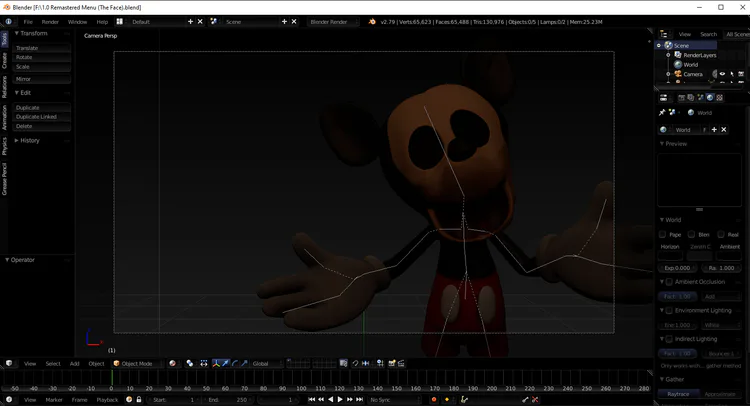Open the Render Layers properties tab icon

coord(691,98)
